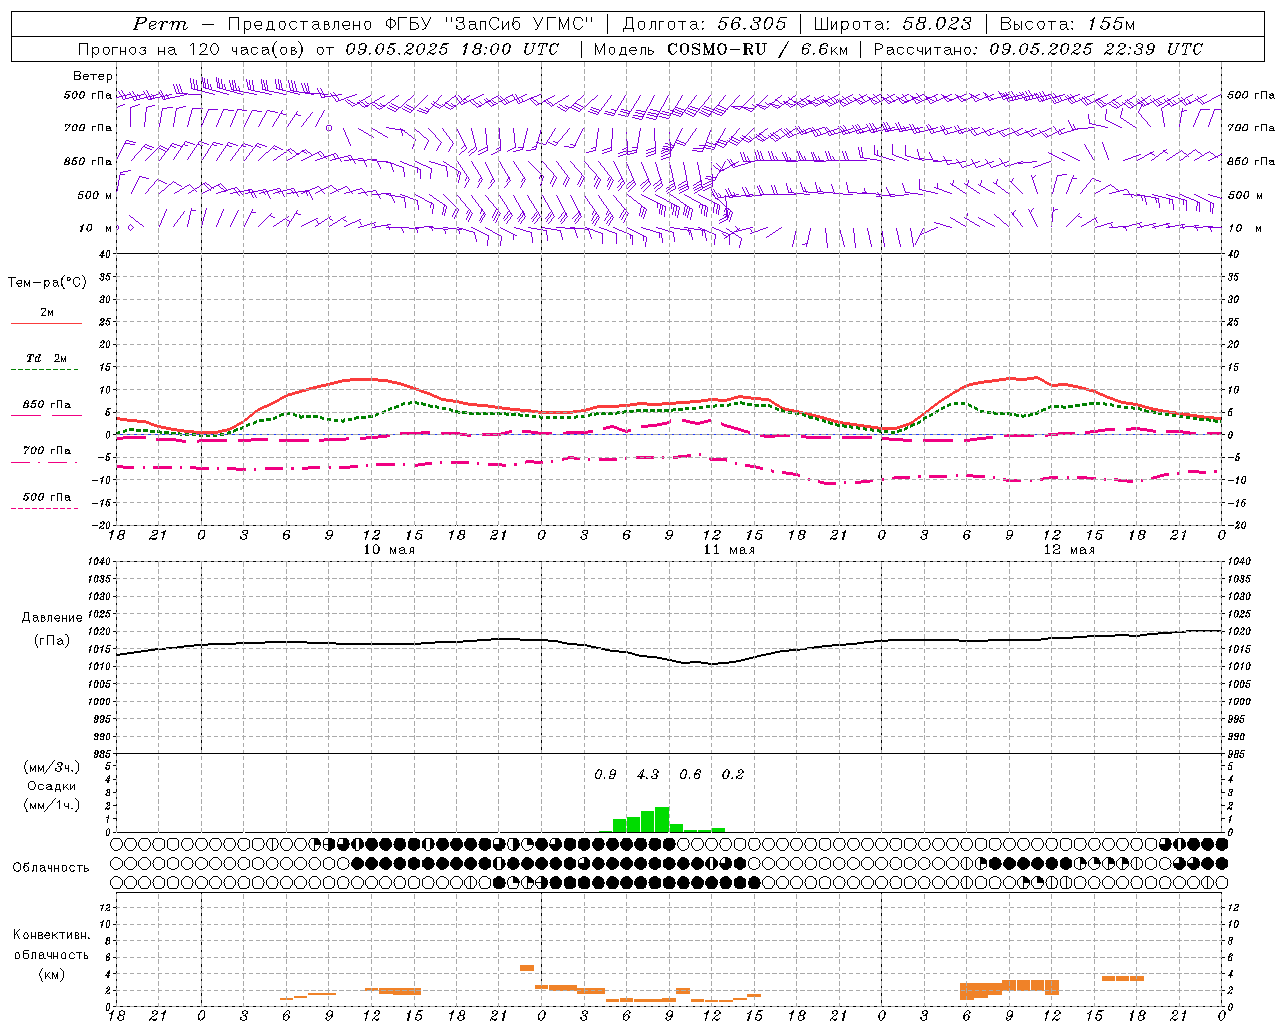Click the 0.2 three-hour precipitation value
Image resolution: width=1280 pixels, height=1024 pixels.
coord(733,775)
